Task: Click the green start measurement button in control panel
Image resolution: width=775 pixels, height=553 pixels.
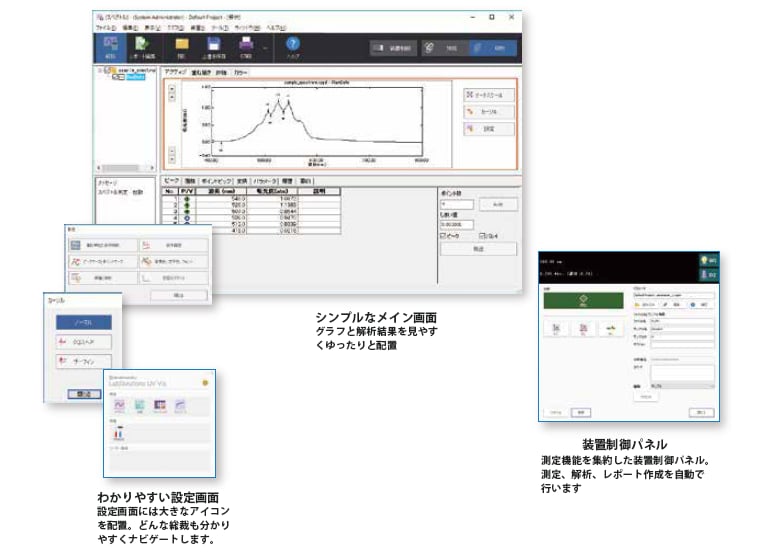Action: (x=583, y=300)
